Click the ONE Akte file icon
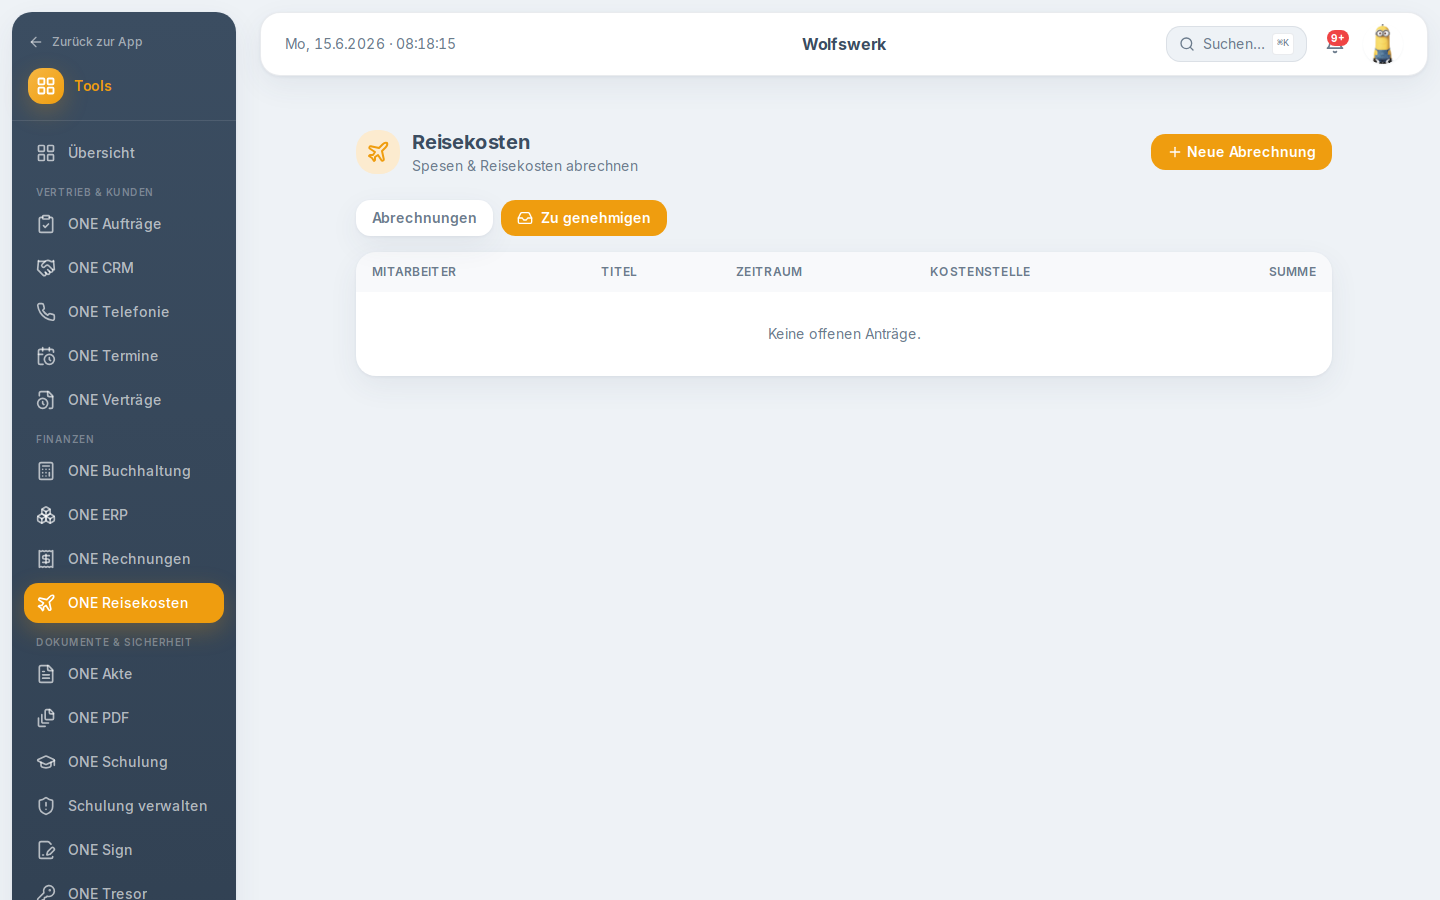Viewport: 1440px width, 900px height. (46, 674)
